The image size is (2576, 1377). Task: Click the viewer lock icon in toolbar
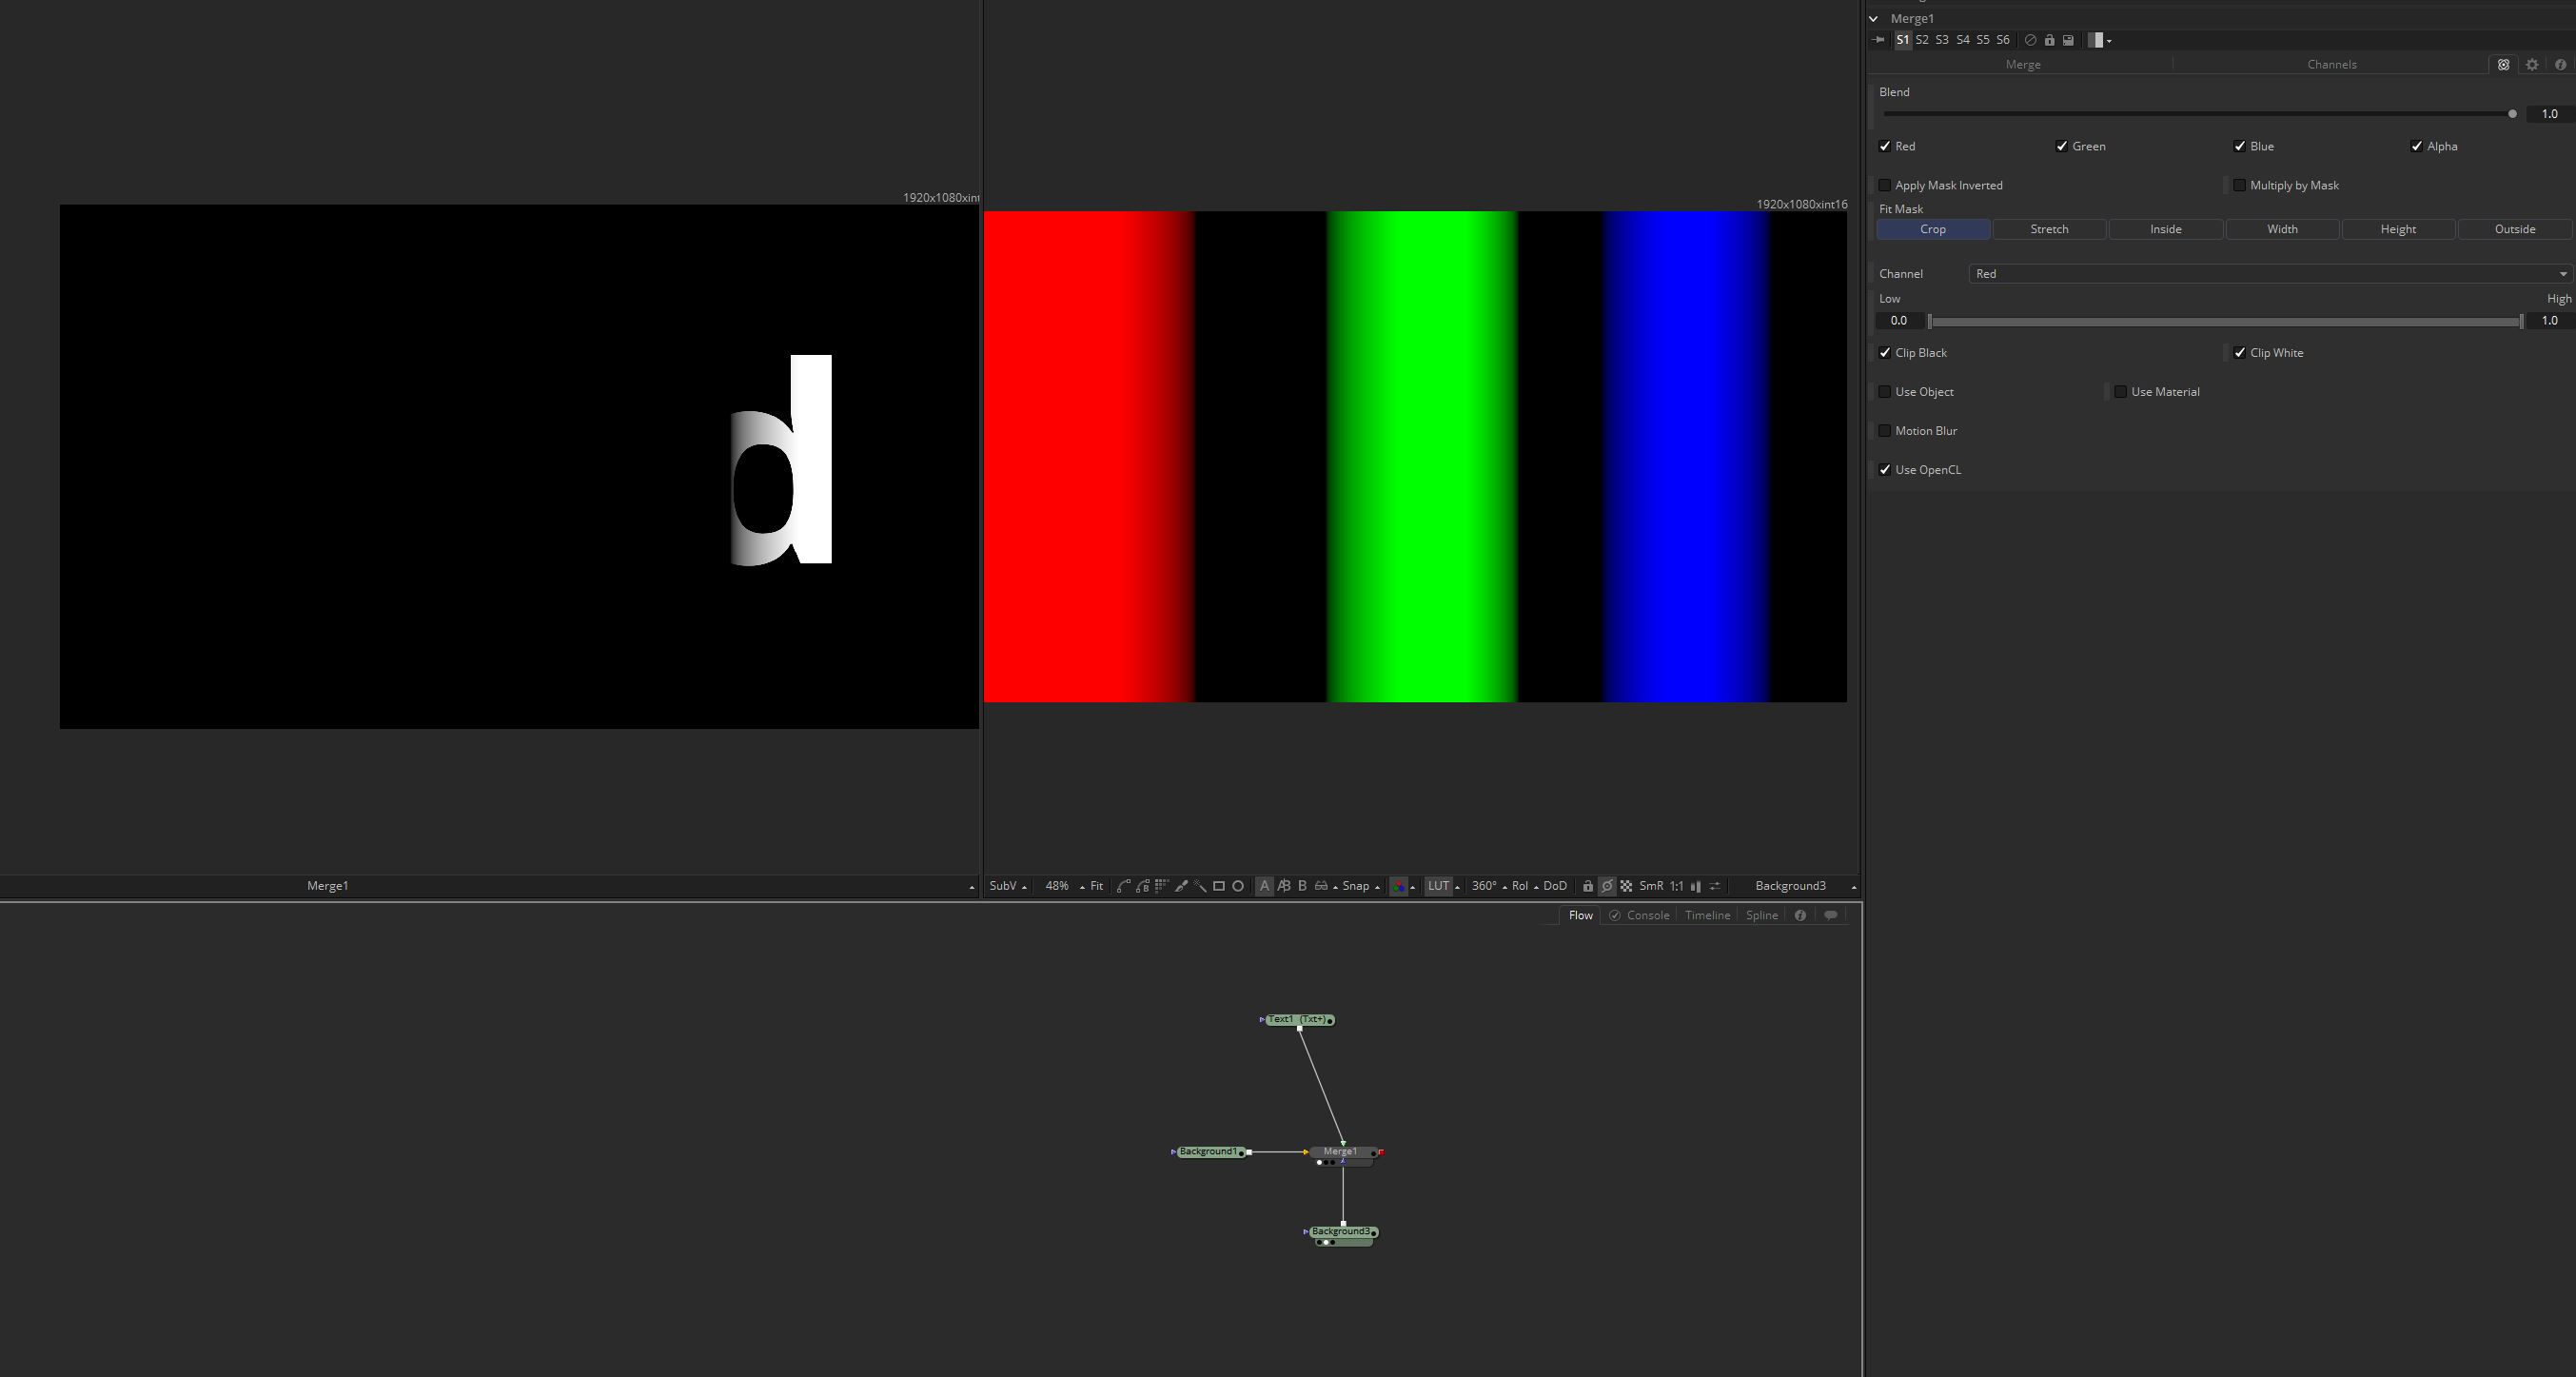pyautogui.click(x=1588, y=886)
